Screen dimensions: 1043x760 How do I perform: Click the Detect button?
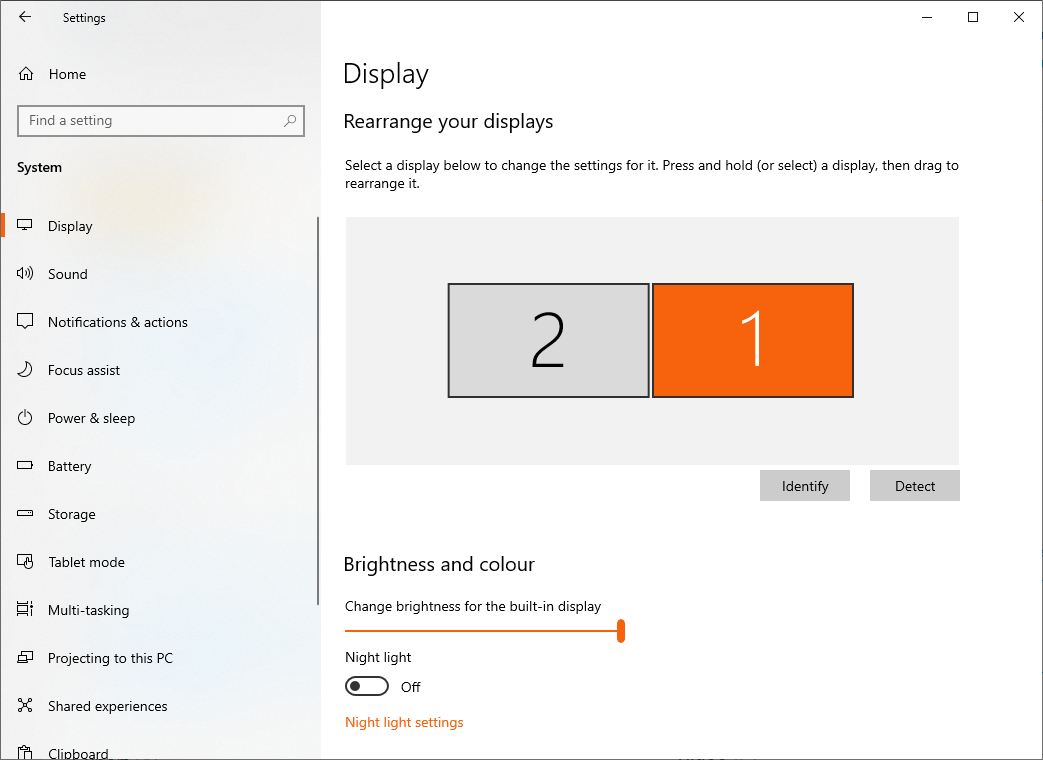[915, 485]
